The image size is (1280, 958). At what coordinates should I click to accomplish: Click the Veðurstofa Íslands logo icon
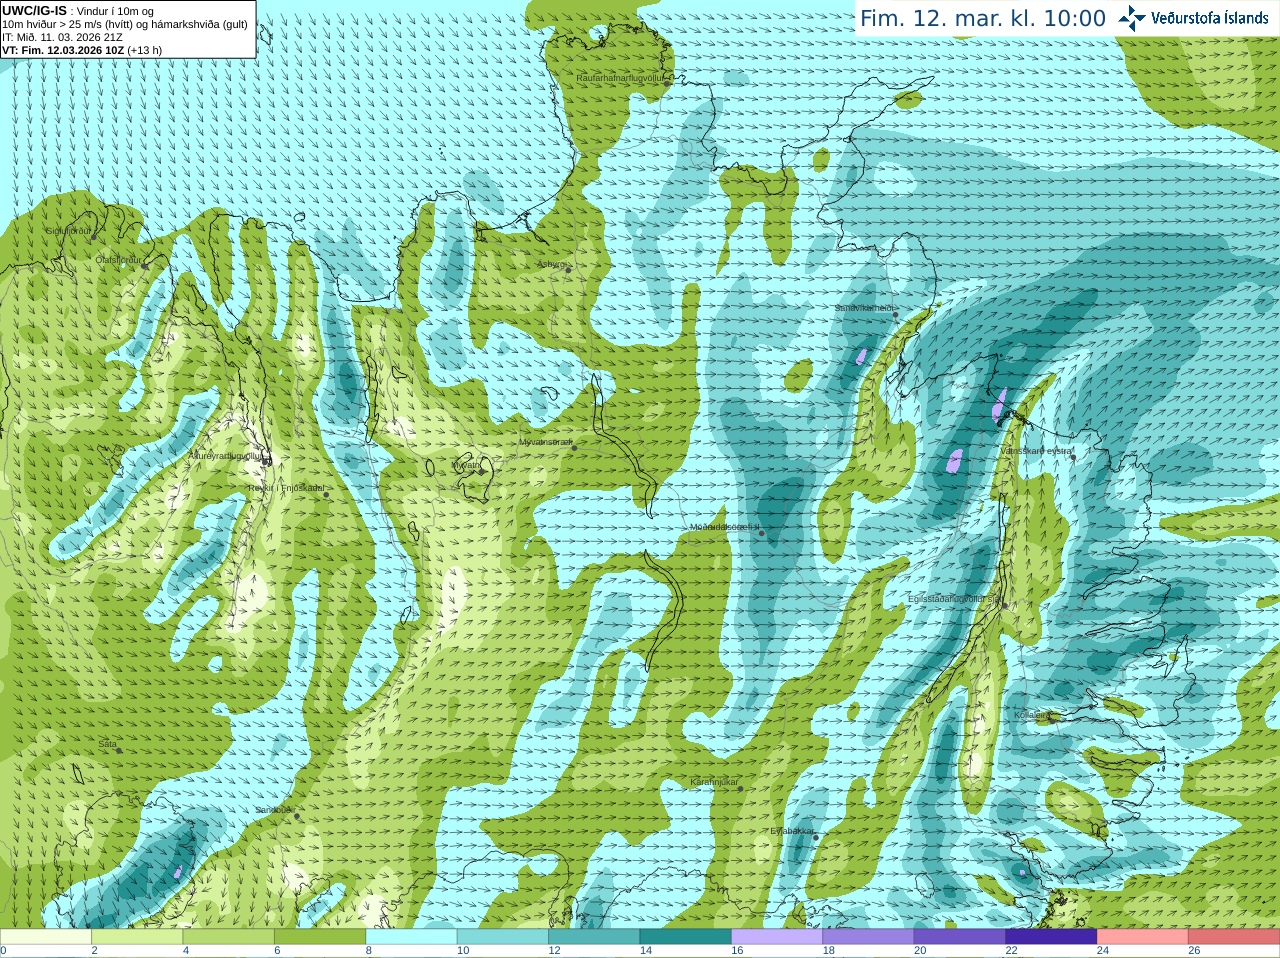1132,18
